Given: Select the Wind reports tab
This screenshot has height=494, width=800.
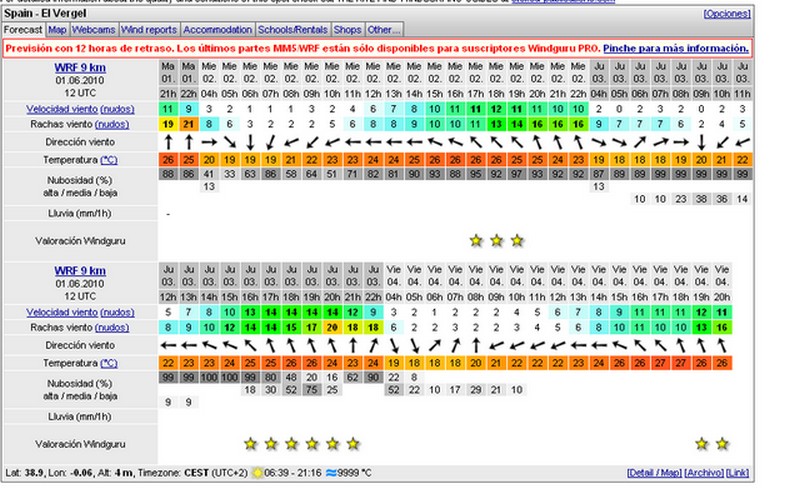Looking at the screenshot, I should 148,30.
